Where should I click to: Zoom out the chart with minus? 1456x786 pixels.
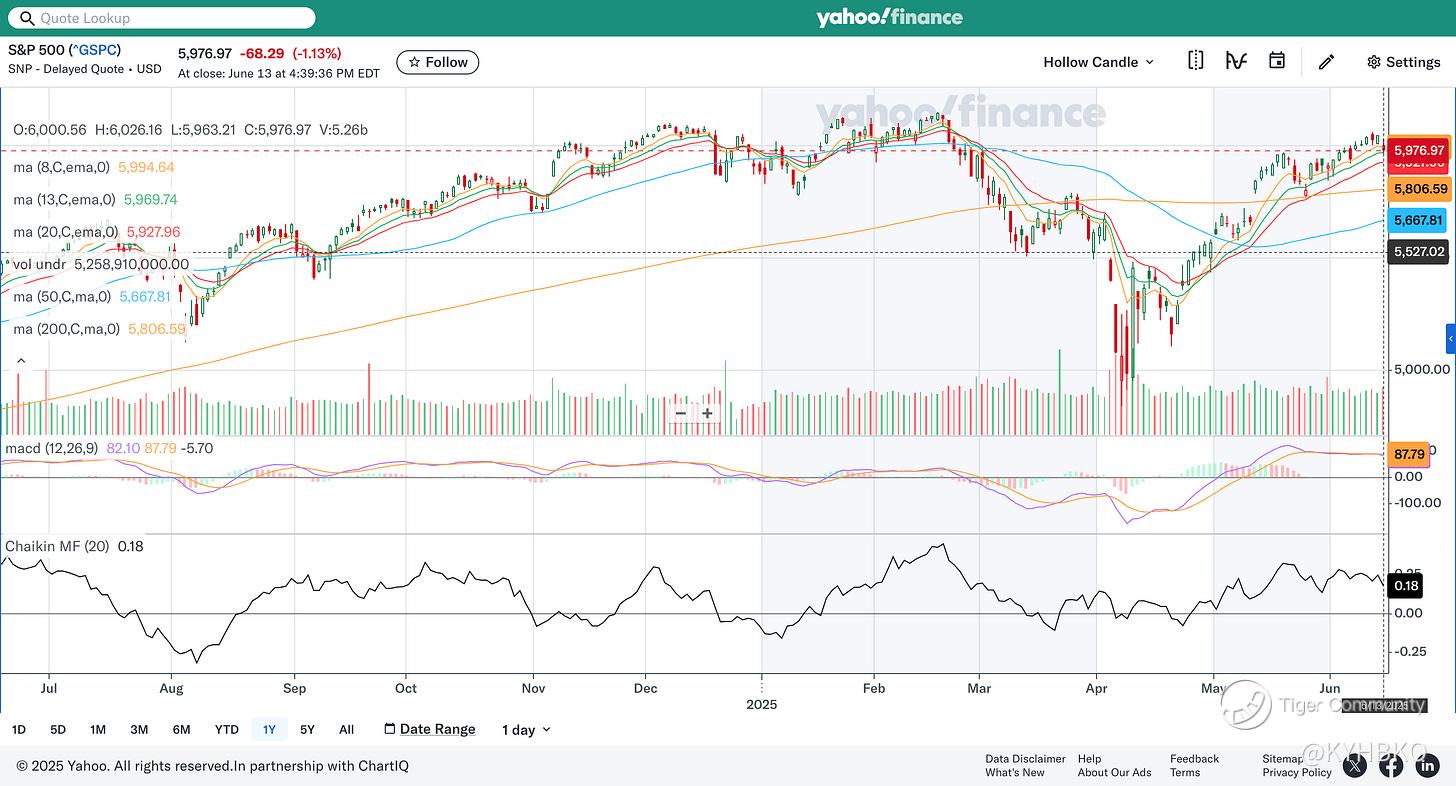[x=681, y=413]
